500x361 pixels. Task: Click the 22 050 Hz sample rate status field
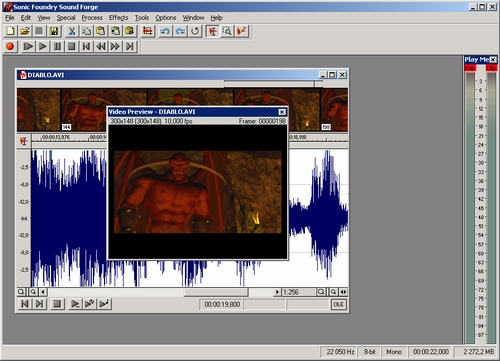point(339,352)
